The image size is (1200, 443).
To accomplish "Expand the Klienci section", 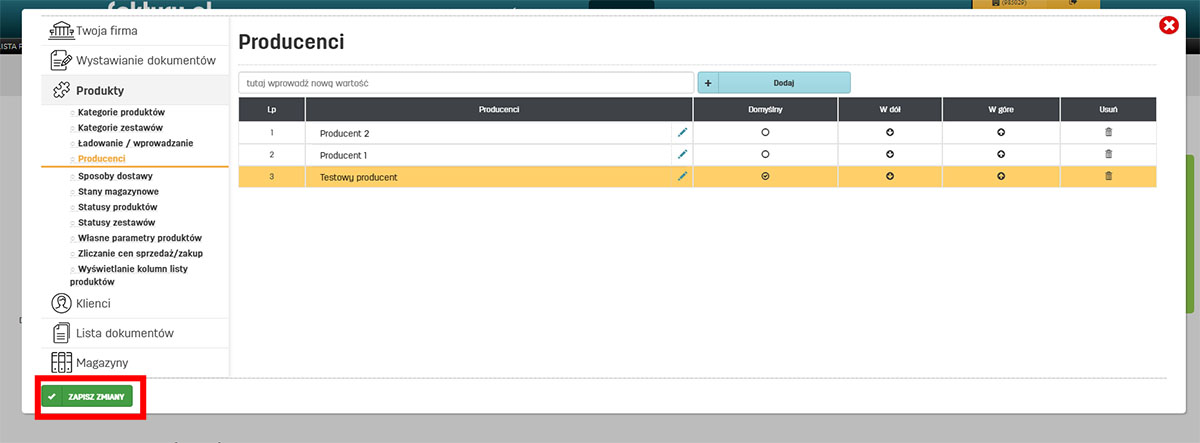I will 93,303.
